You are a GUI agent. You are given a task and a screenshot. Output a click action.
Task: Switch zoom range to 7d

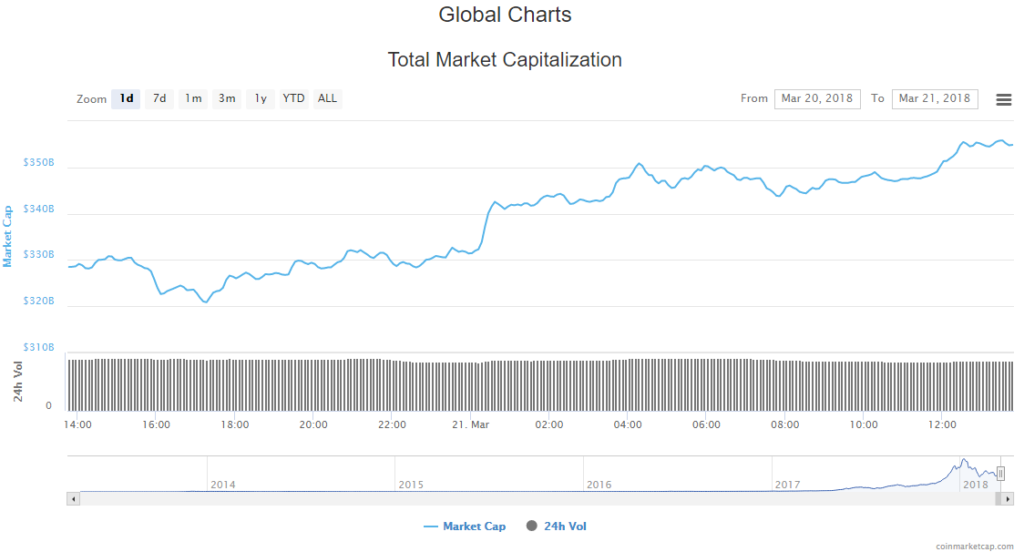[x=159, y=98]
